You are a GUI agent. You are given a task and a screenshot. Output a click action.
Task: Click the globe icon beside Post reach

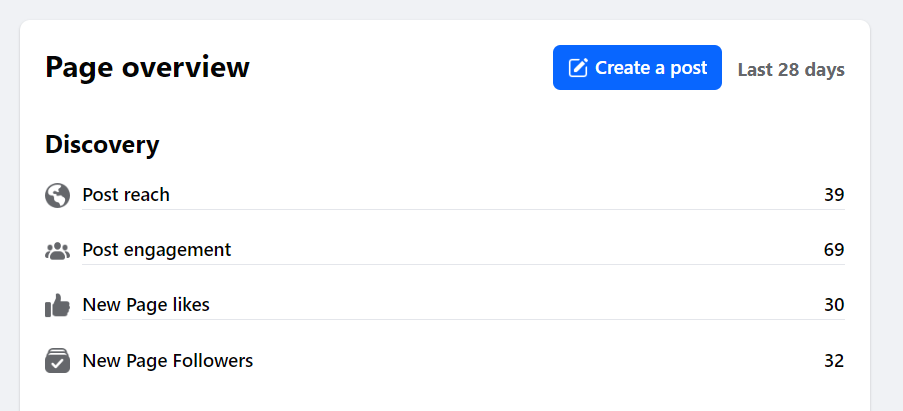point(58,195)
